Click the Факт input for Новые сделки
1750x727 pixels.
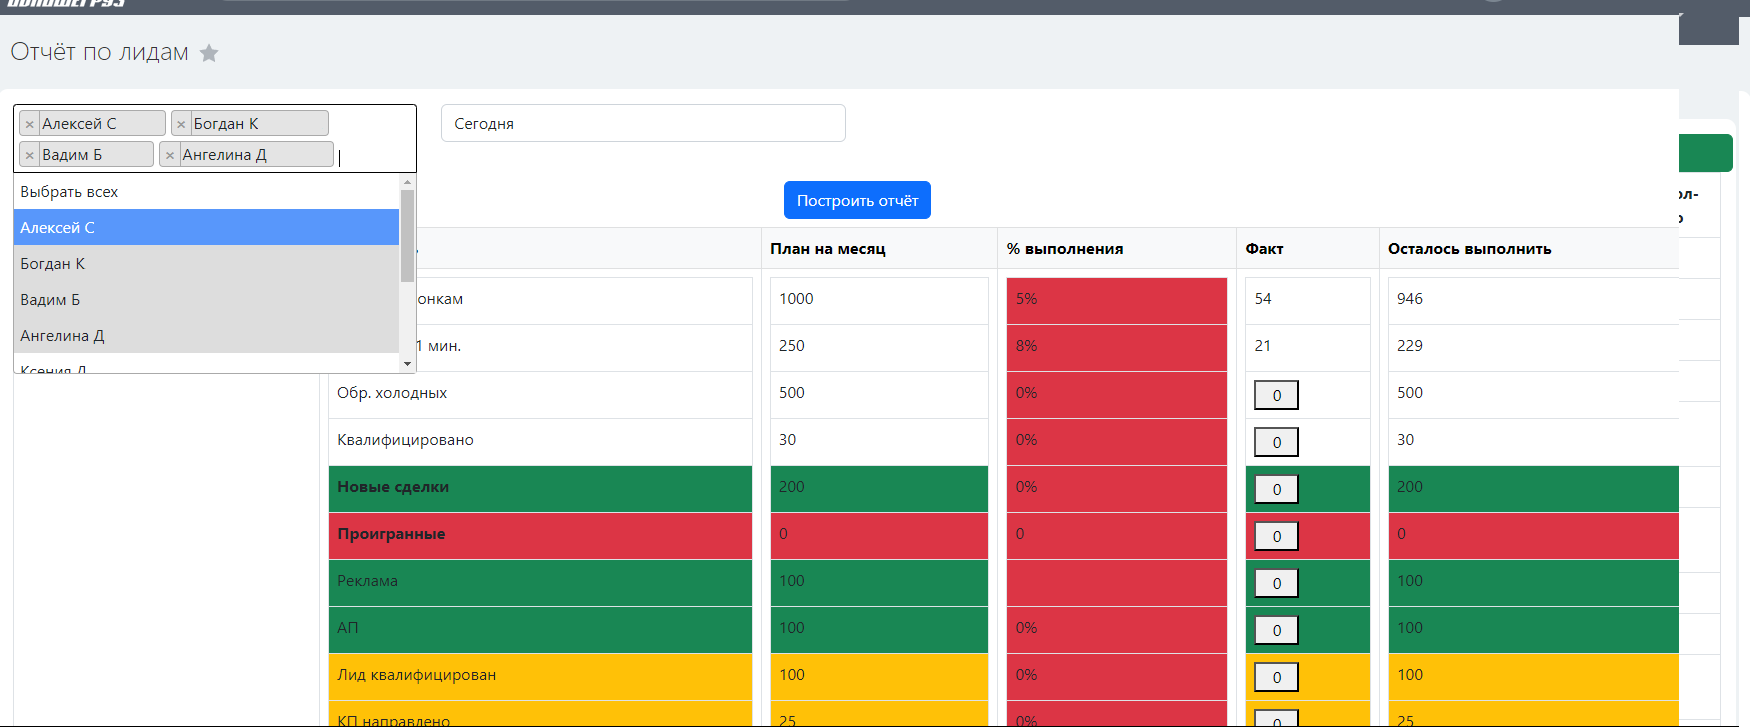tap(1276, 489)
